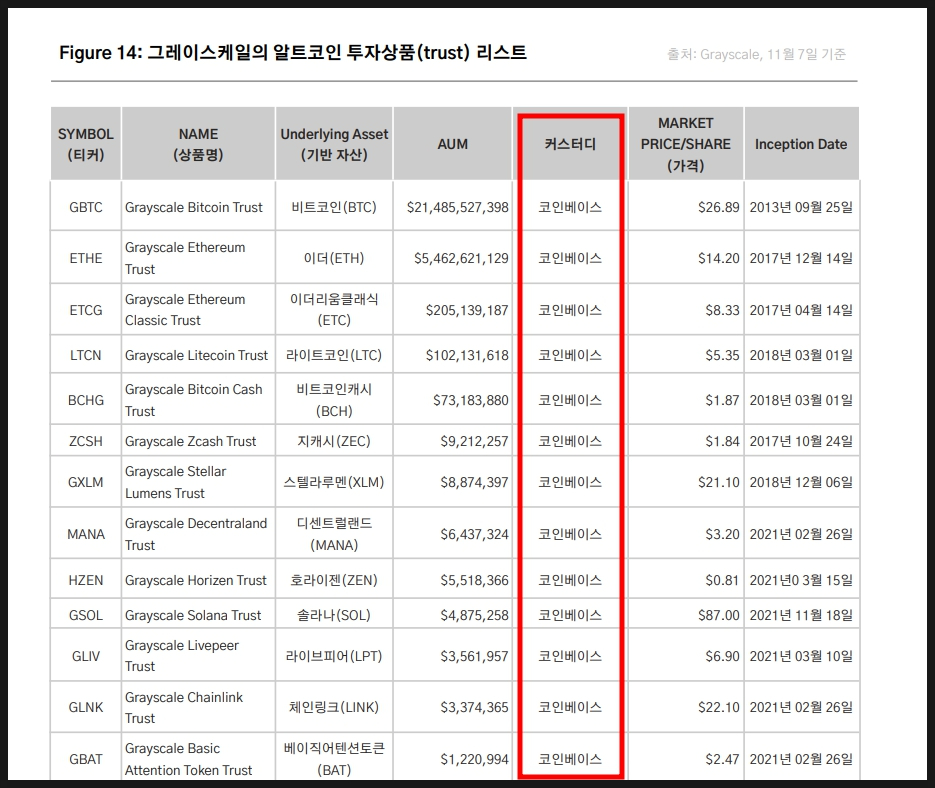Viewport: 935px width, 788px height.
Task: Click the 지캐시(ZEC) asset cell
Action: (x=334, y=441)
